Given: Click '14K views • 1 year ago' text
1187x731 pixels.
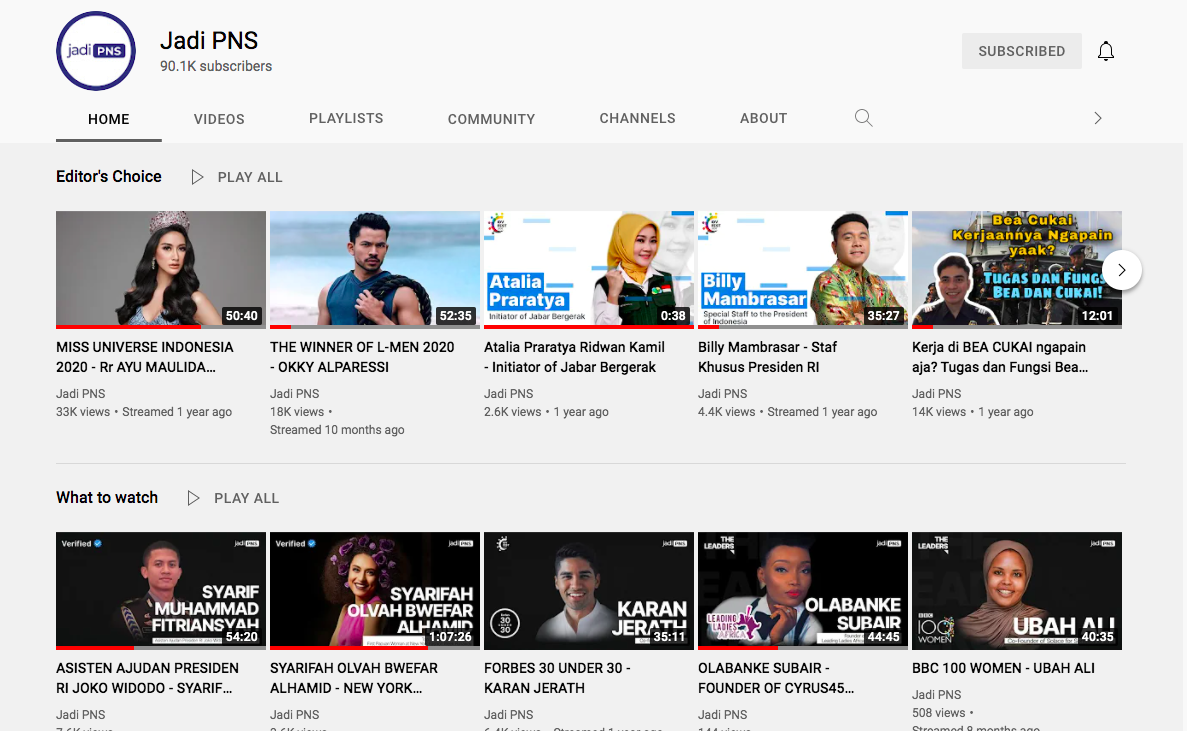Looking at the screenshot, I should click(x=973, y=412).
